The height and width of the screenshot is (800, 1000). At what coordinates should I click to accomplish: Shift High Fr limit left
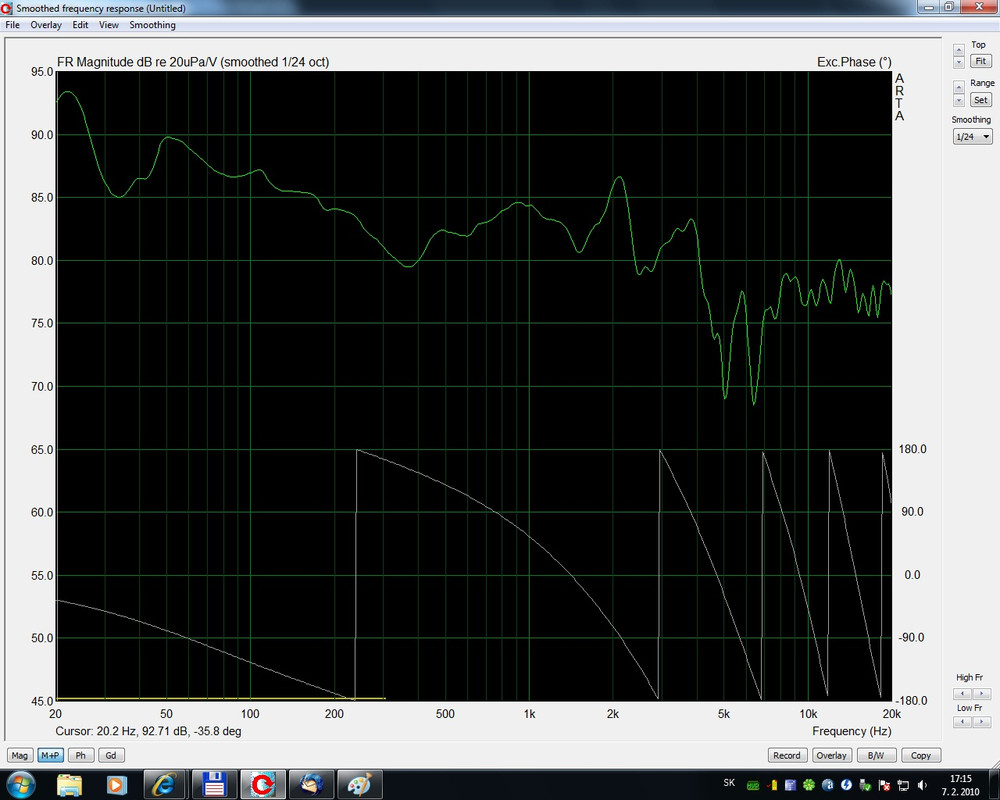tap(962, 693)
